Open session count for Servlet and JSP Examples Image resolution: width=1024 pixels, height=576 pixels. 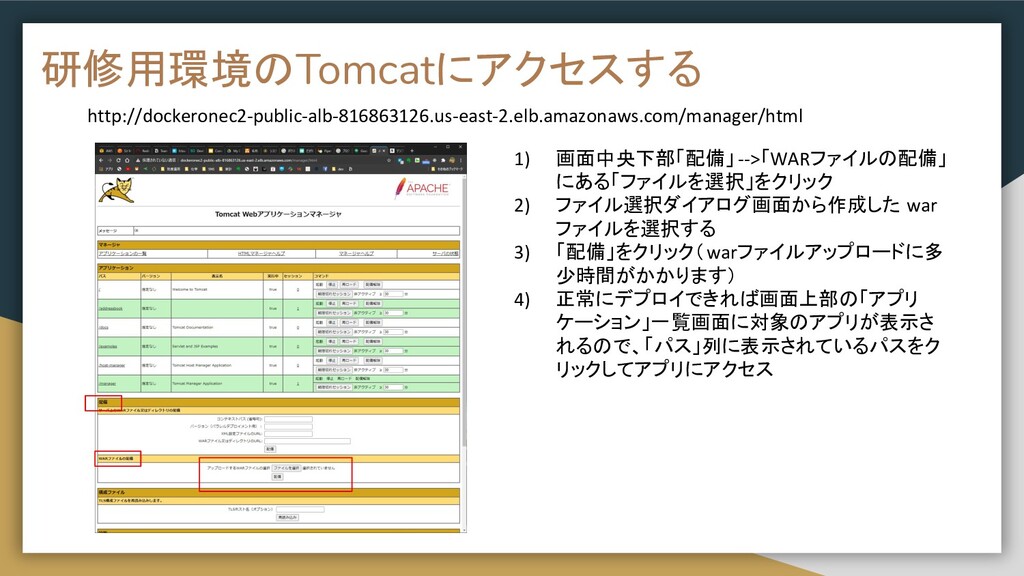(x=298, y=346)
